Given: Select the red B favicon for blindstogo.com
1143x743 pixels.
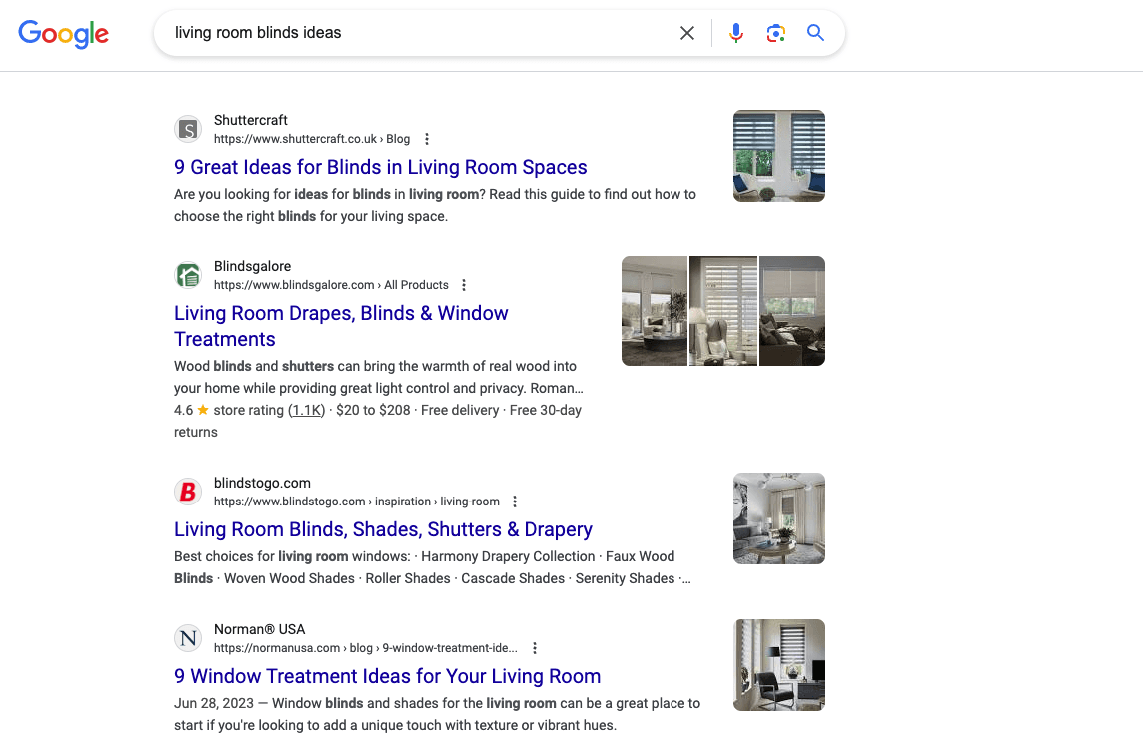Looking at the screenshot, I should pyautogui.click(x=188, y=491).
